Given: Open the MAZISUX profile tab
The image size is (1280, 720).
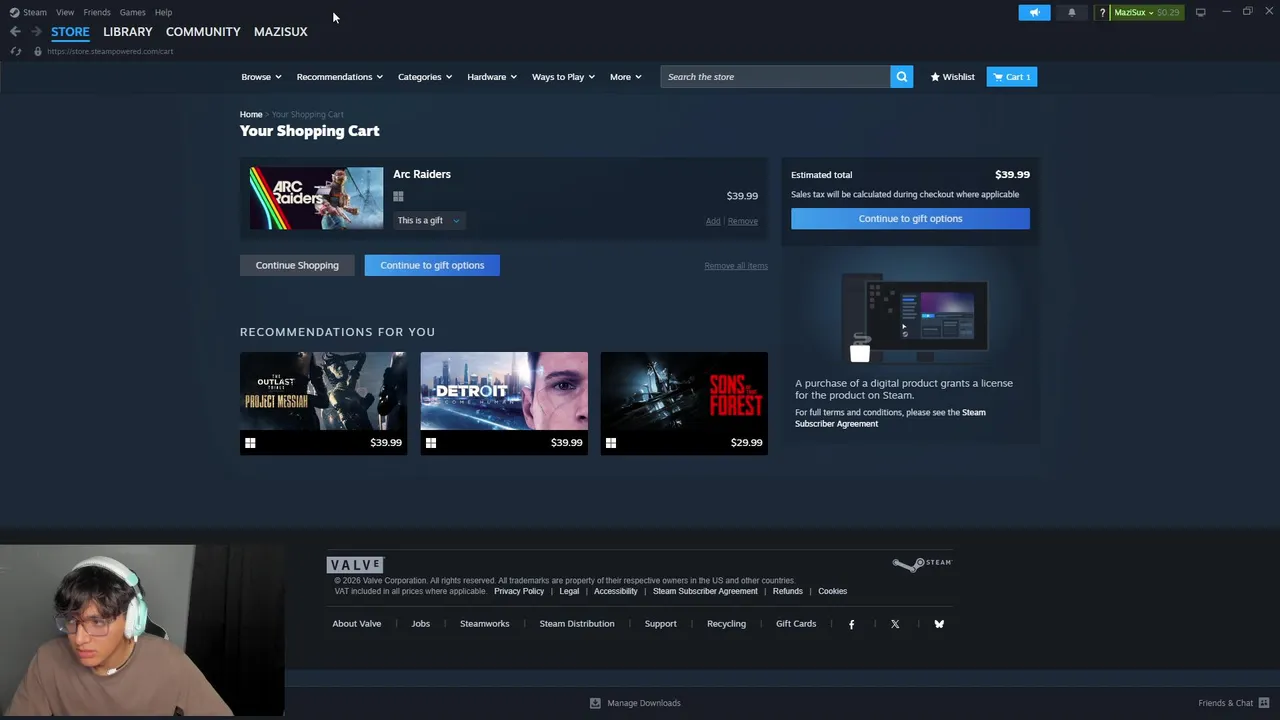Looking at the screenshot, I should click(280, 32).
